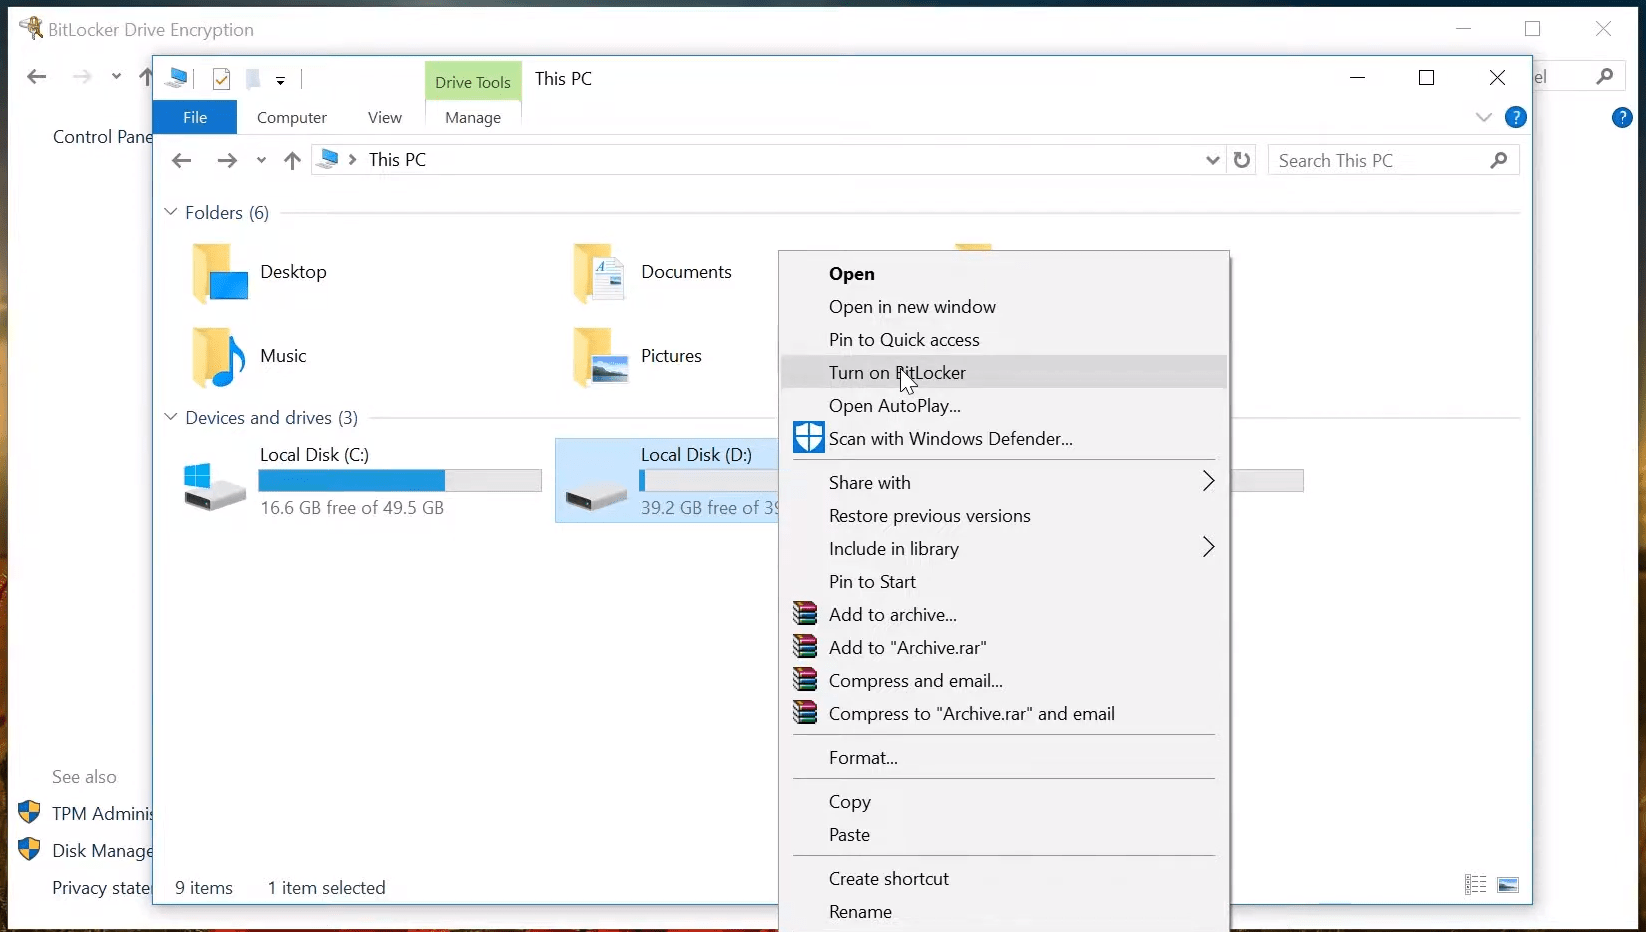Open the Privacy statement link
The width and height of the screenshot is (1646, 932).
[x=100, y=888]
